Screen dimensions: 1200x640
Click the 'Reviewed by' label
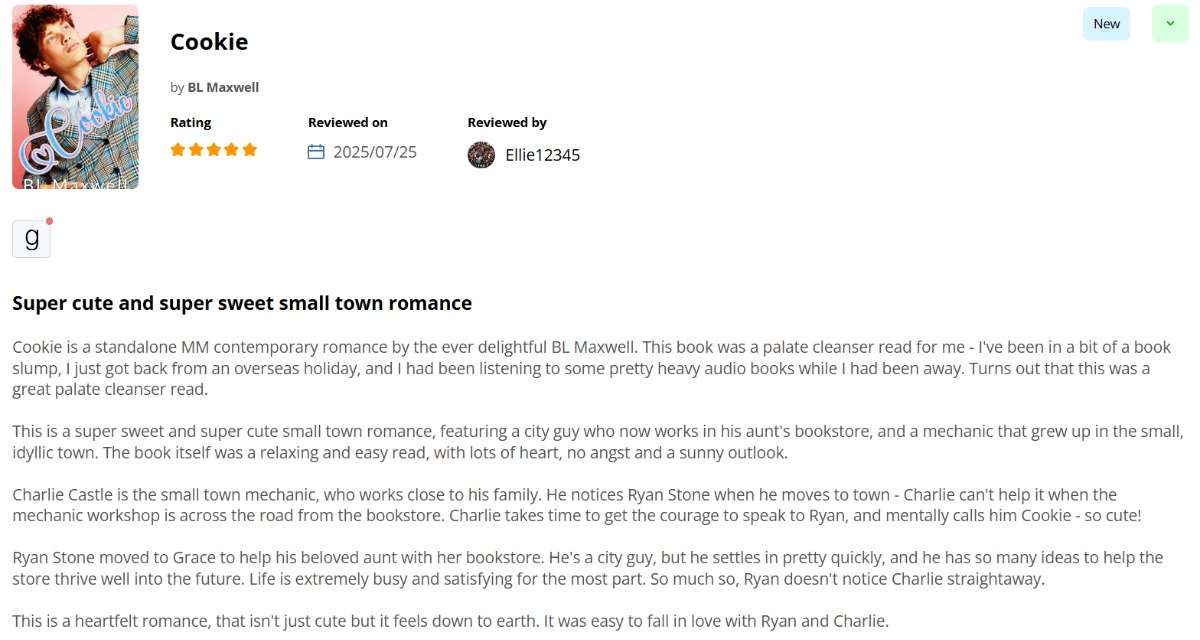pos(507,122)
